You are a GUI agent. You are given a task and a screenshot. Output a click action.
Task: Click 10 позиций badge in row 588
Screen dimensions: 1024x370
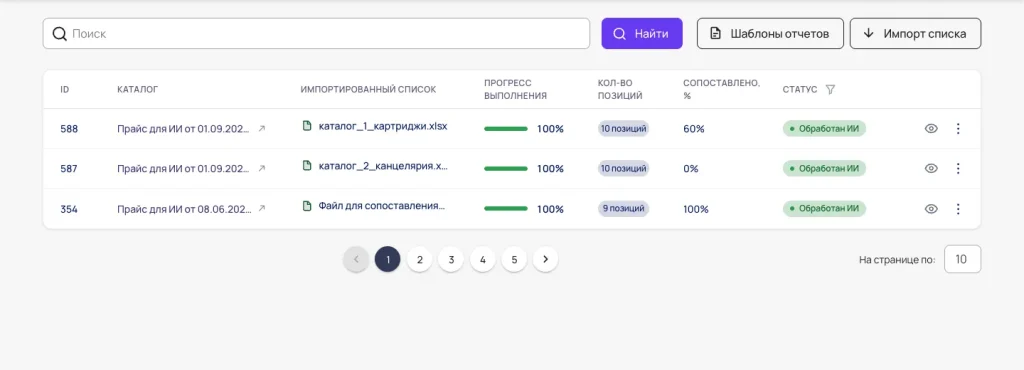coord(624,129)
